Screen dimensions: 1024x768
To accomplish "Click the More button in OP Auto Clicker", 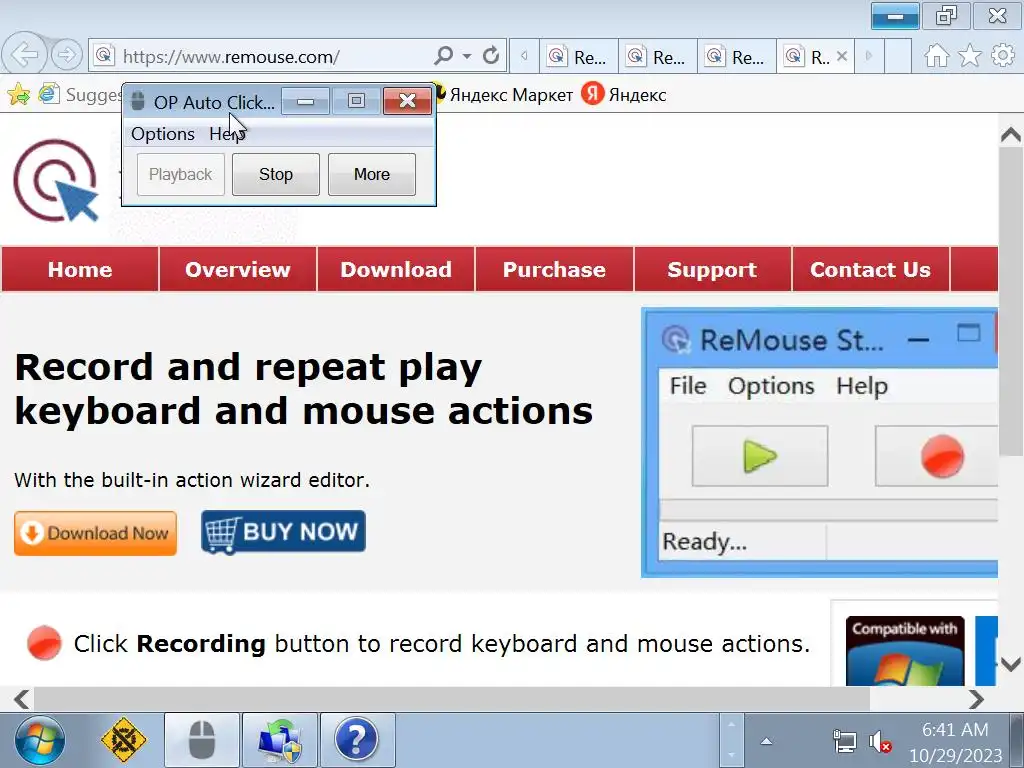I will tap(372, 174).
